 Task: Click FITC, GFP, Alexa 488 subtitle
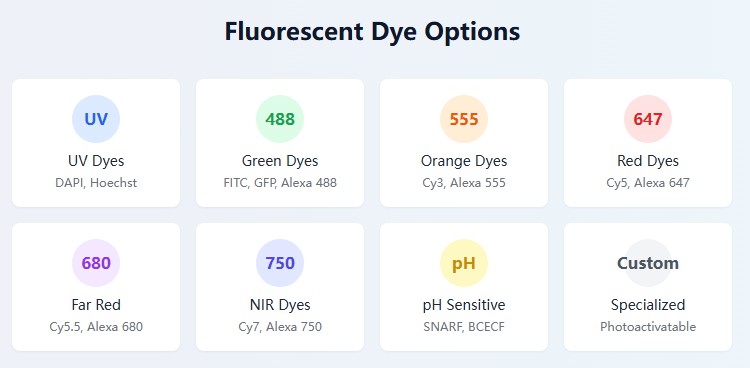pos(280,183)
